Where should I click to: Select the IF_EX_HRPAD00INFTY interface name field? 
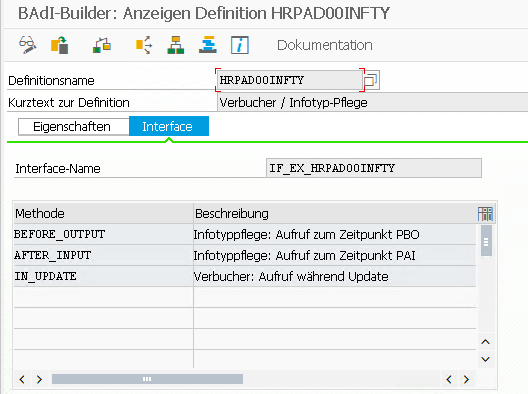[374, 168]
